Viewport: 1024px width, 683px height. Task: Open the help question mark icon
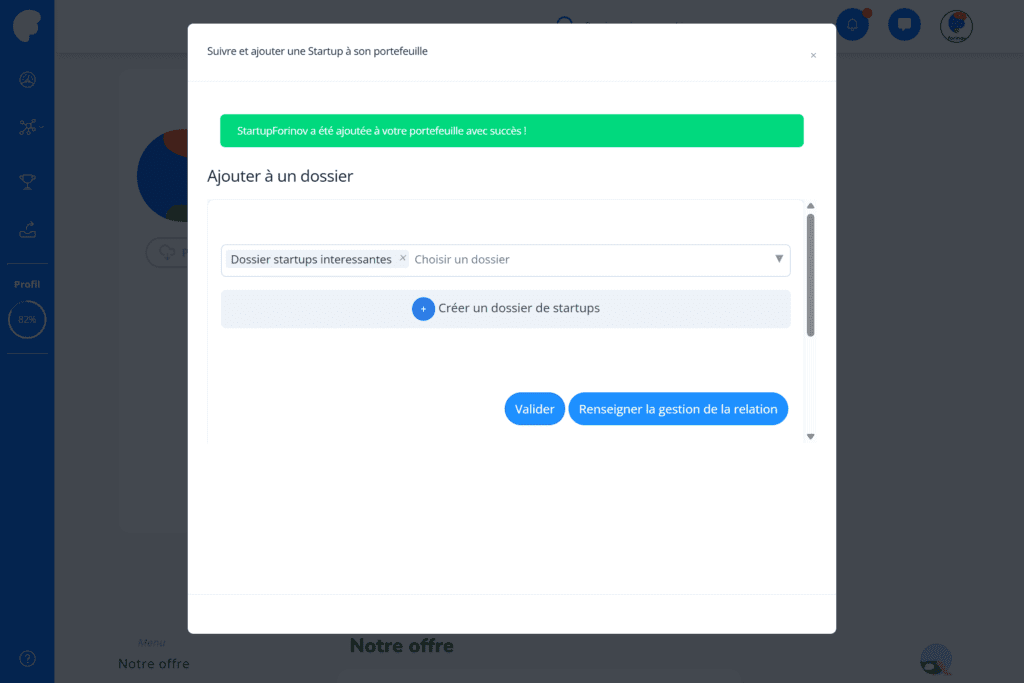27,658
